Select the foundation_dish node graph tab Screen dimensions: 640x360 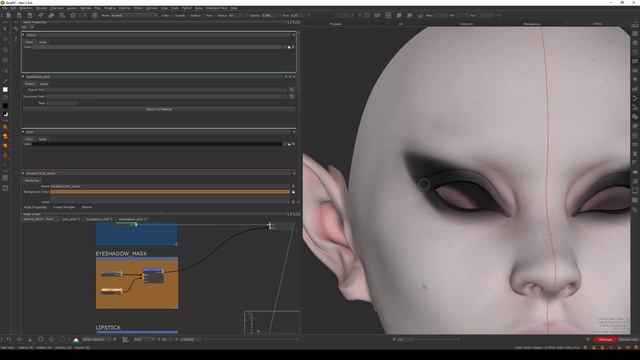tap(97, 219)
